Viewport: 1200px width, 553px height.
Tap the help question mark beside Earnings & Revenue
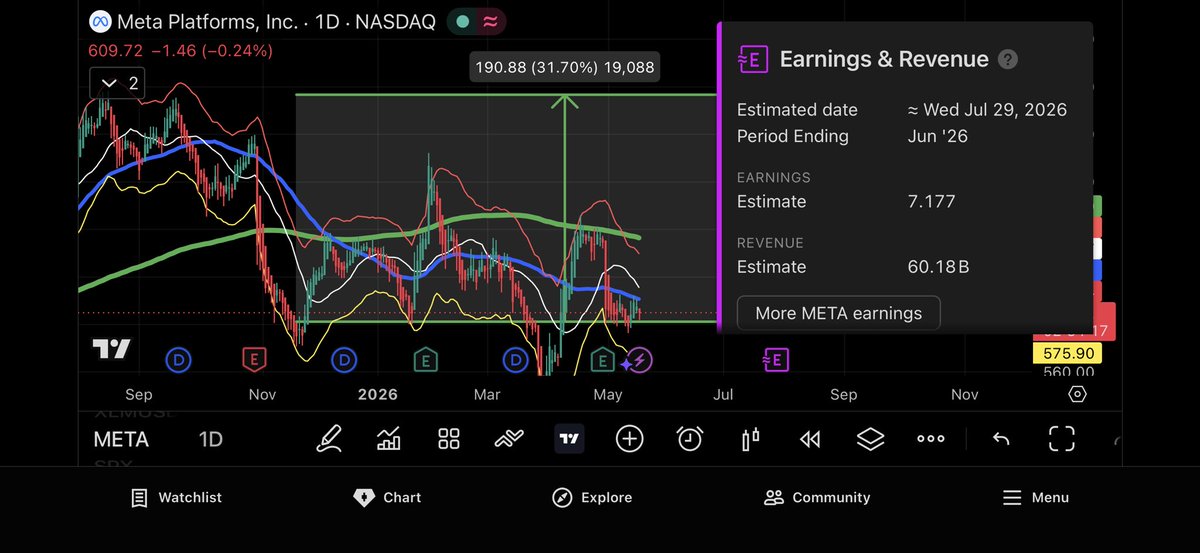point(1008,60)
